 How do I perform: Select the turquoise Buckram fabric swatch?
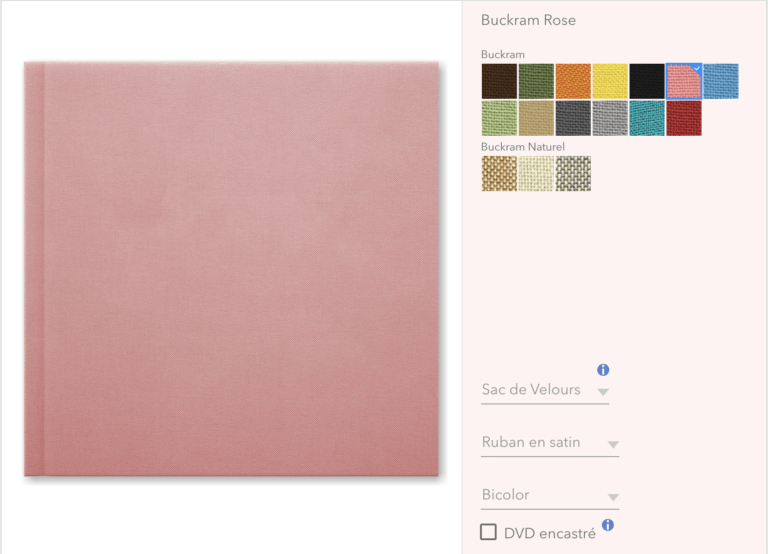[x=647, y=118]
